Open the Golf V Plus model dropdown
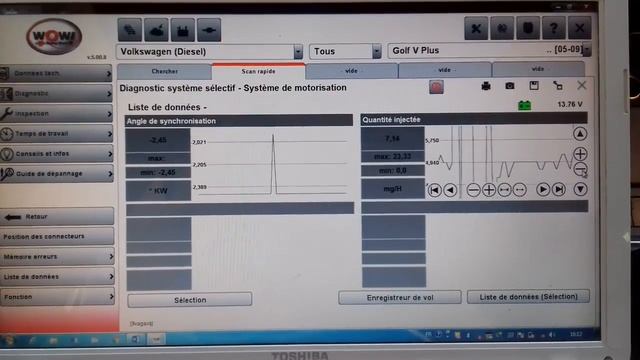The width and height of the screenshot is (640, 360). pyautogui.click(x=587, y=50)
